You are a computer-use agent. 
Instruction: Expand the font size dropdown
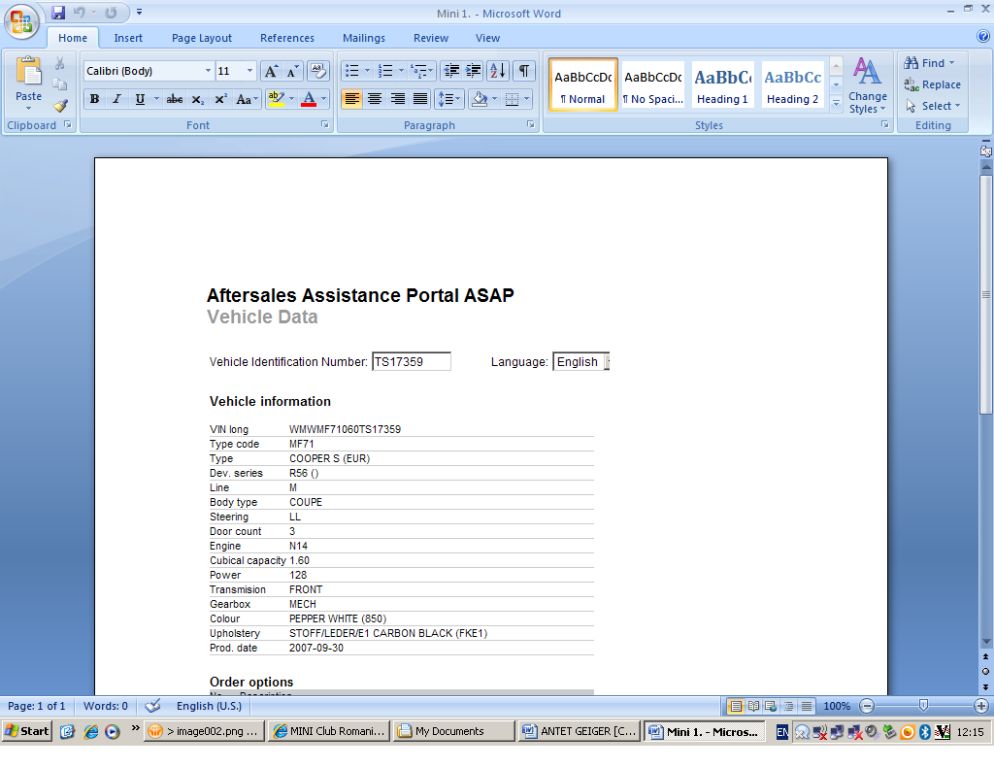click(250, 72)
